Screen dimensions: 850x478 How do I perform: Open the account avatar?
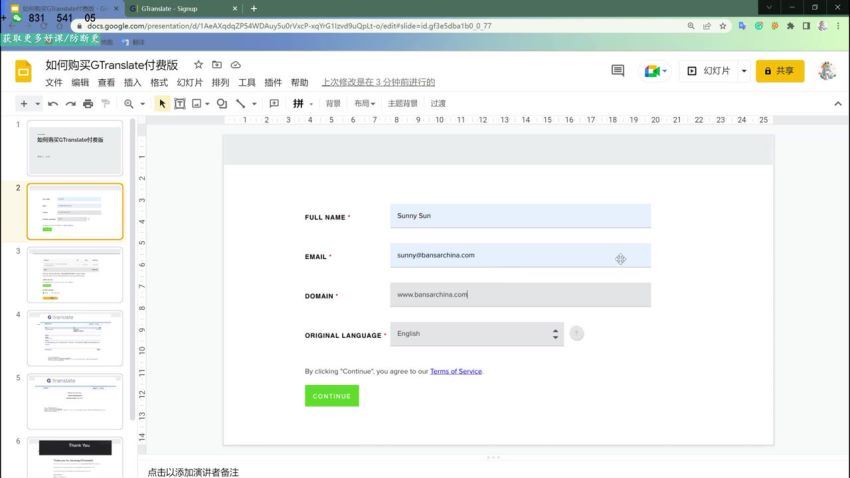point(827,71)
